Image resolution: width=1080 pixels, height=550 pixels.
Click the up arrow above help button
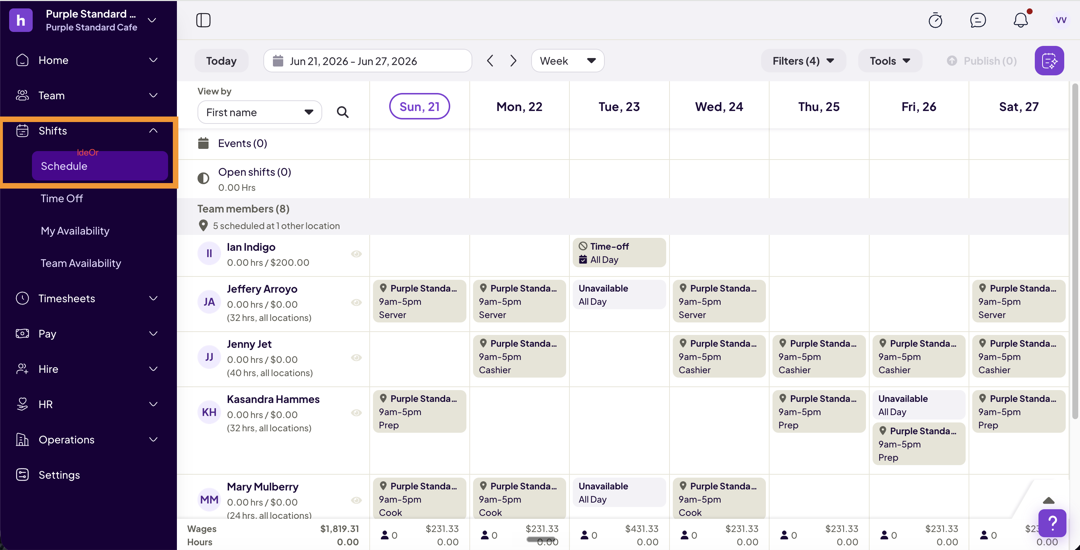point(1048,500)
